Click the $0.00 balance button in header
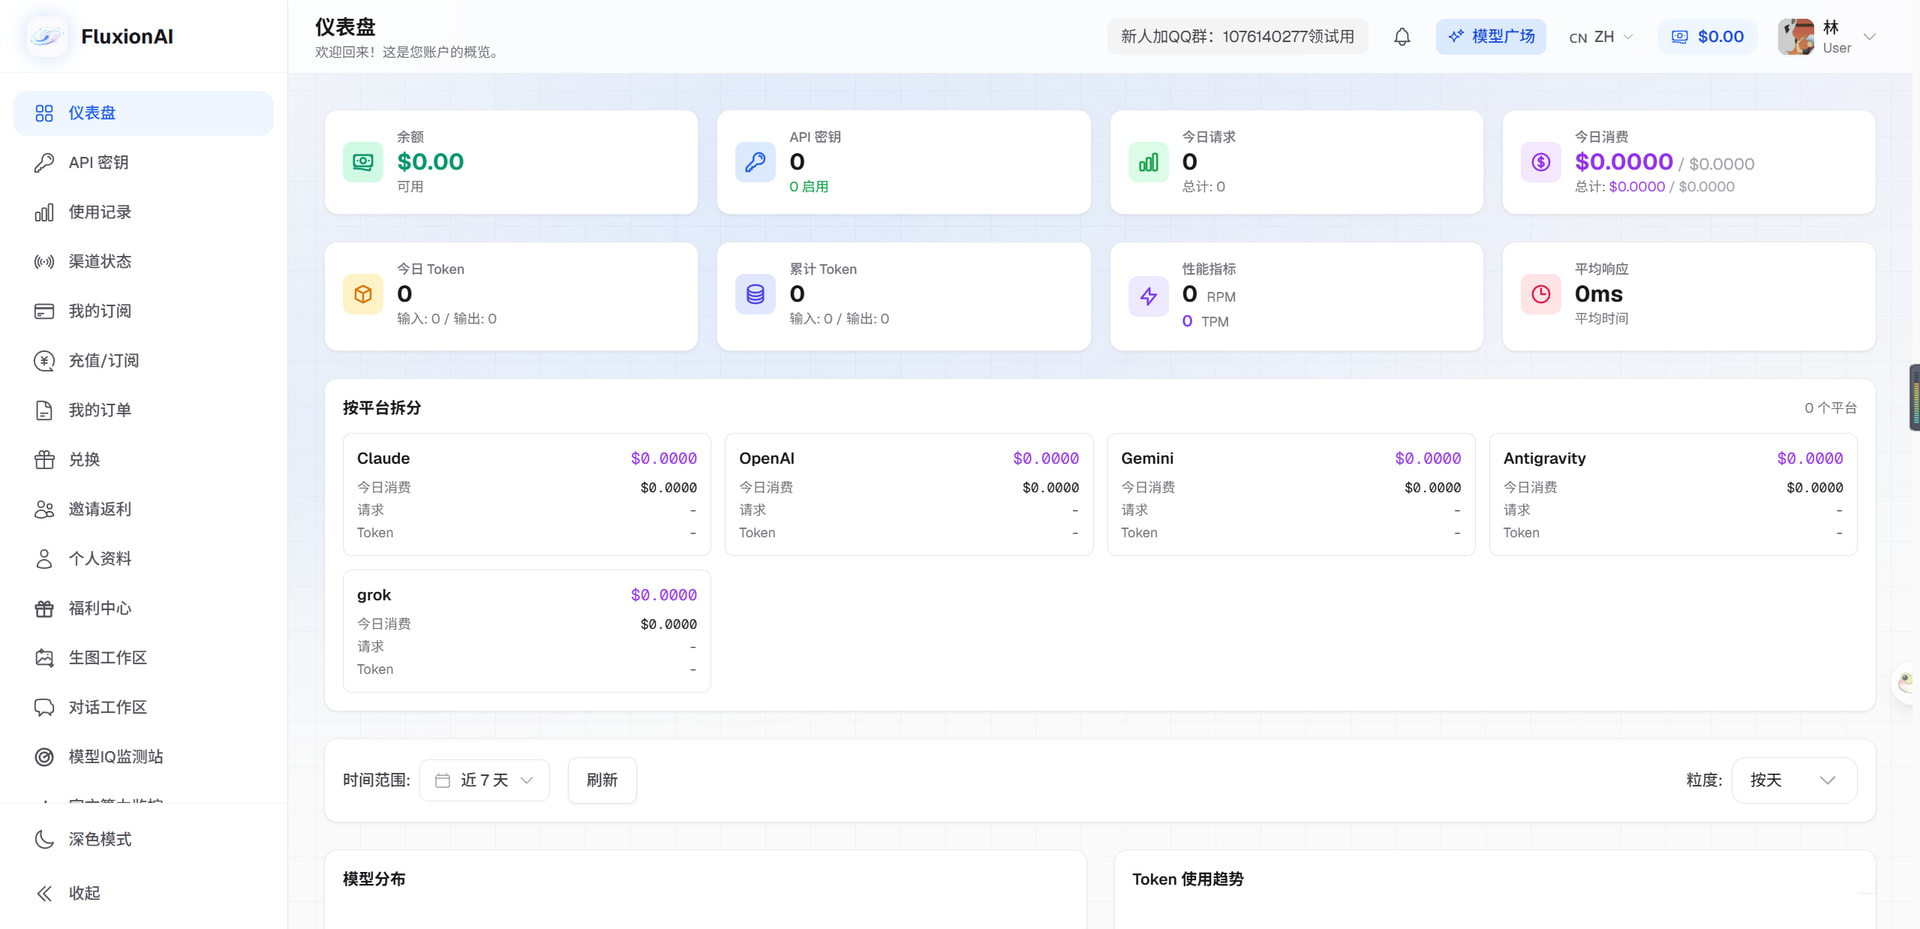 coord(1708,37)
